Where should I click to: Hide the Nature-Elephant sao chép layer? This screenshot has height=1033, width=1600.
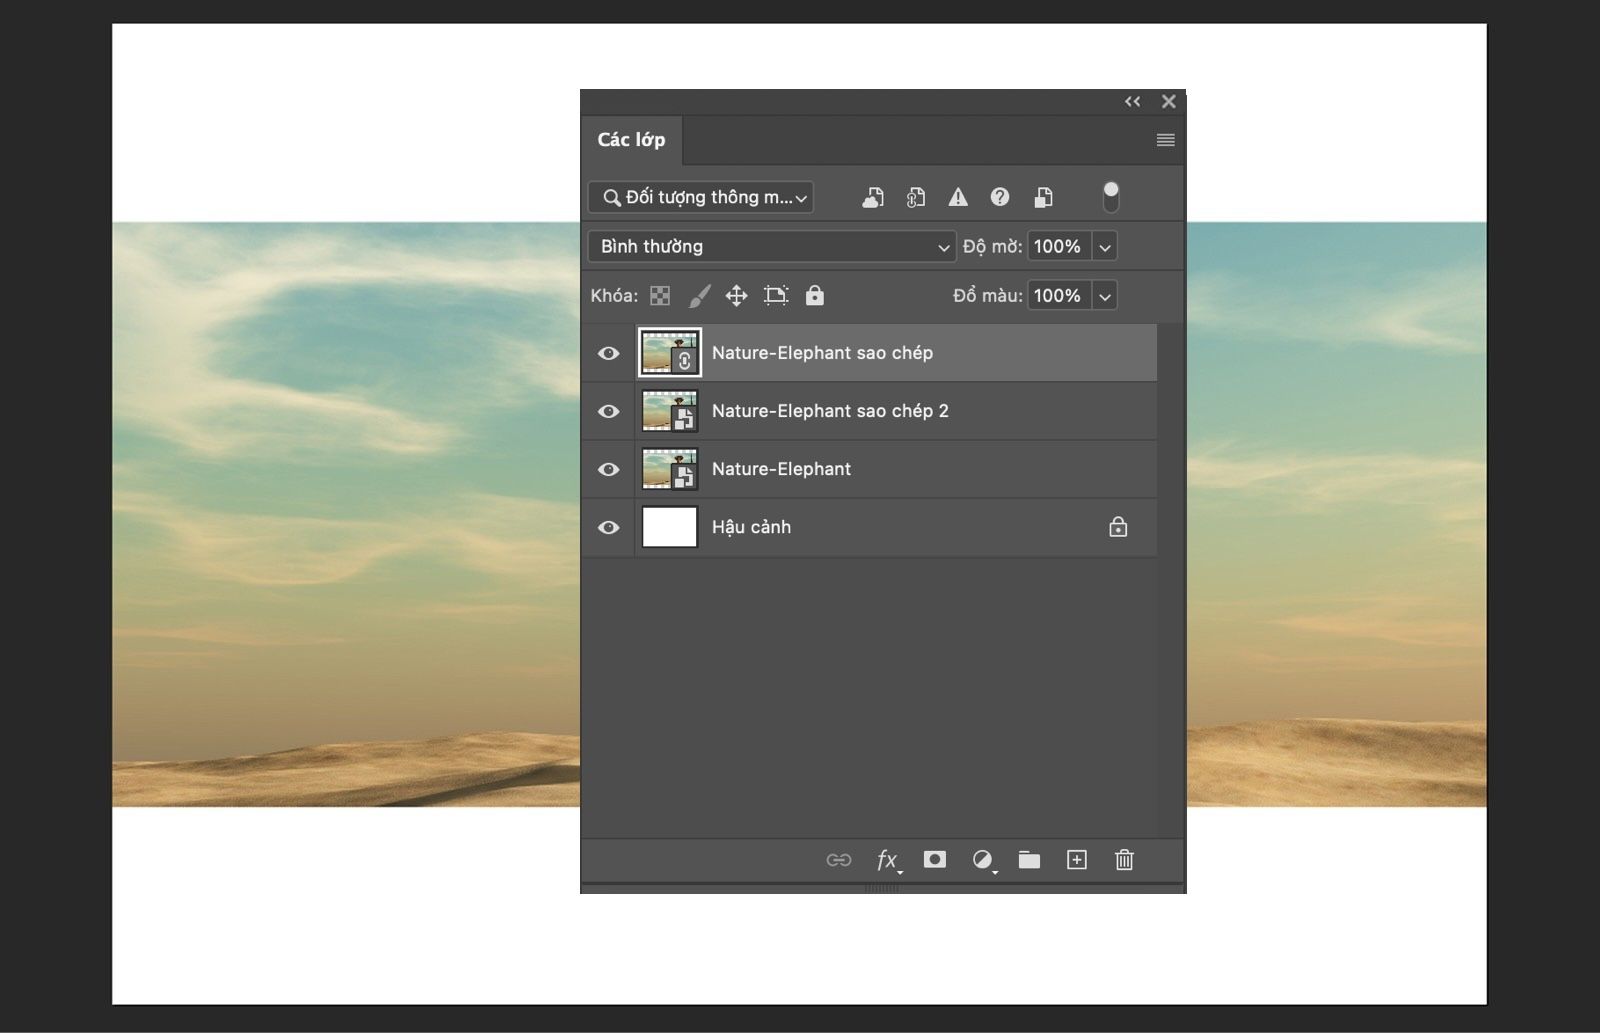[x=608, y=353]
